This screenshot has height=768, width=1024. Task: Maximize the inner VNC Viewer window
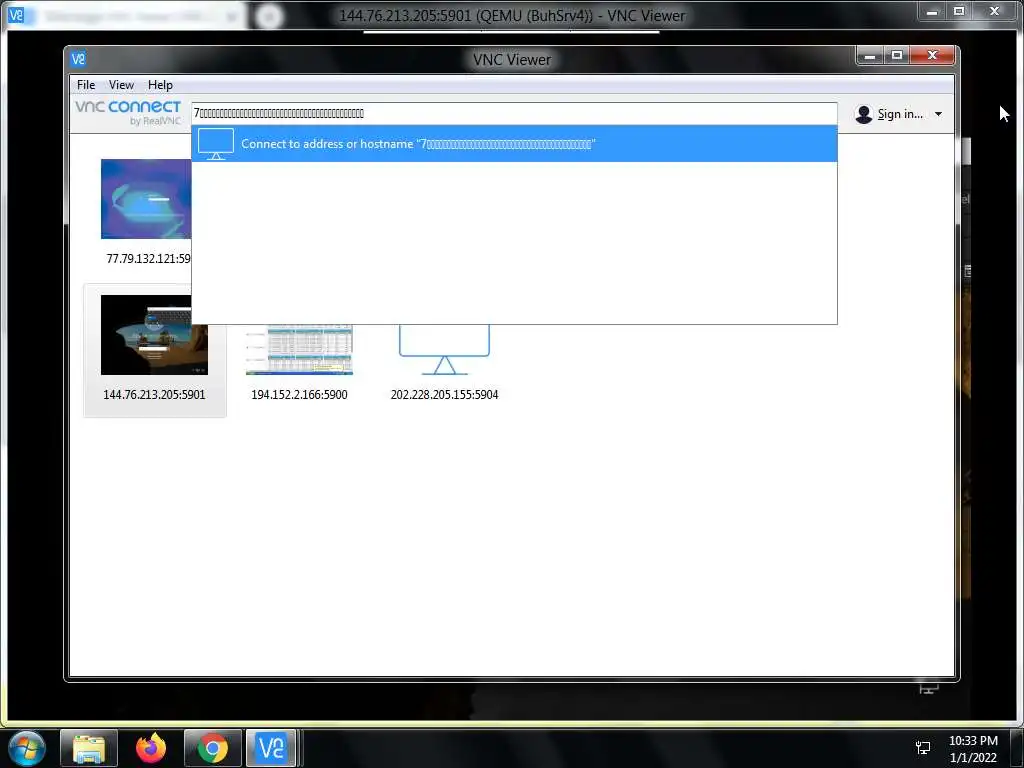[897, 56]
